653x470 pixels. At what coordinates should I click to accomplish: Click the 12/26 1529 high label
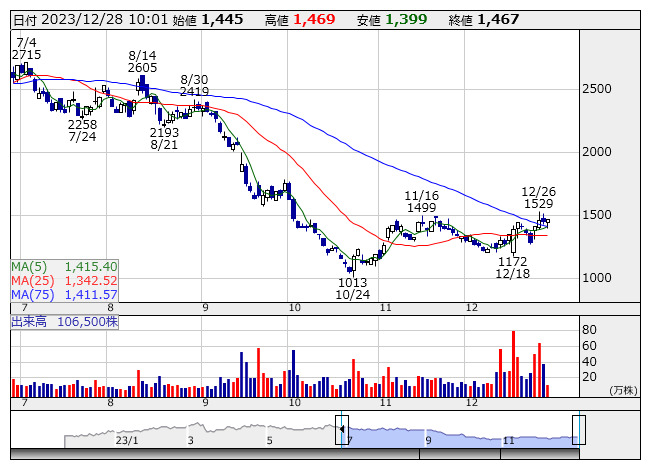[538, 197]
